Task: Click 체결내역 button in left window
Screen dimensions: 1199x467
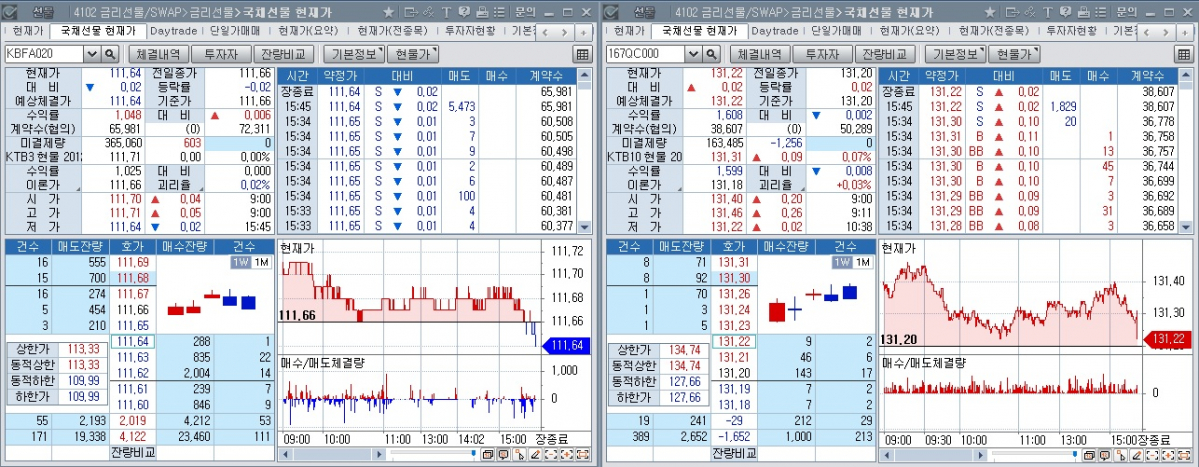Action: click(158, 54)
